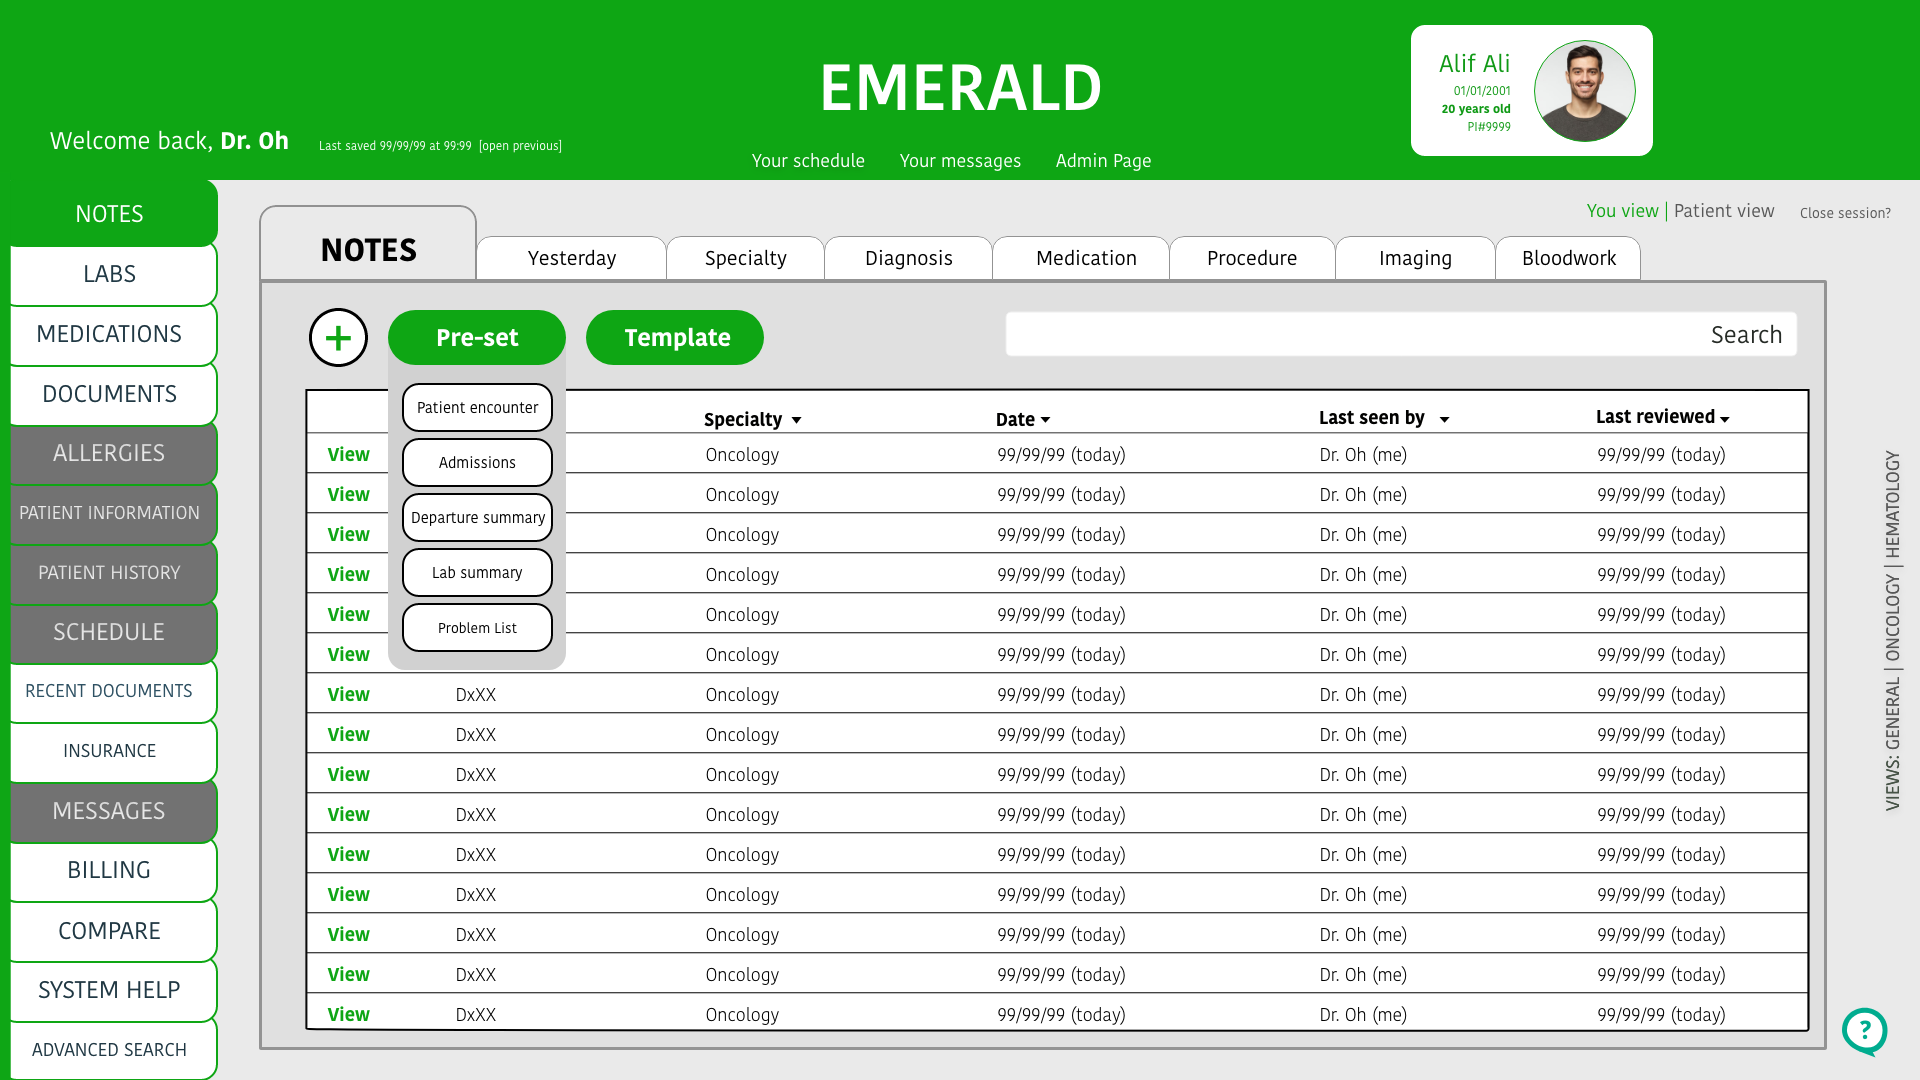Click View link in the first table row
The width and height of the screenshot is (1920, 1080).
[348, 455]
